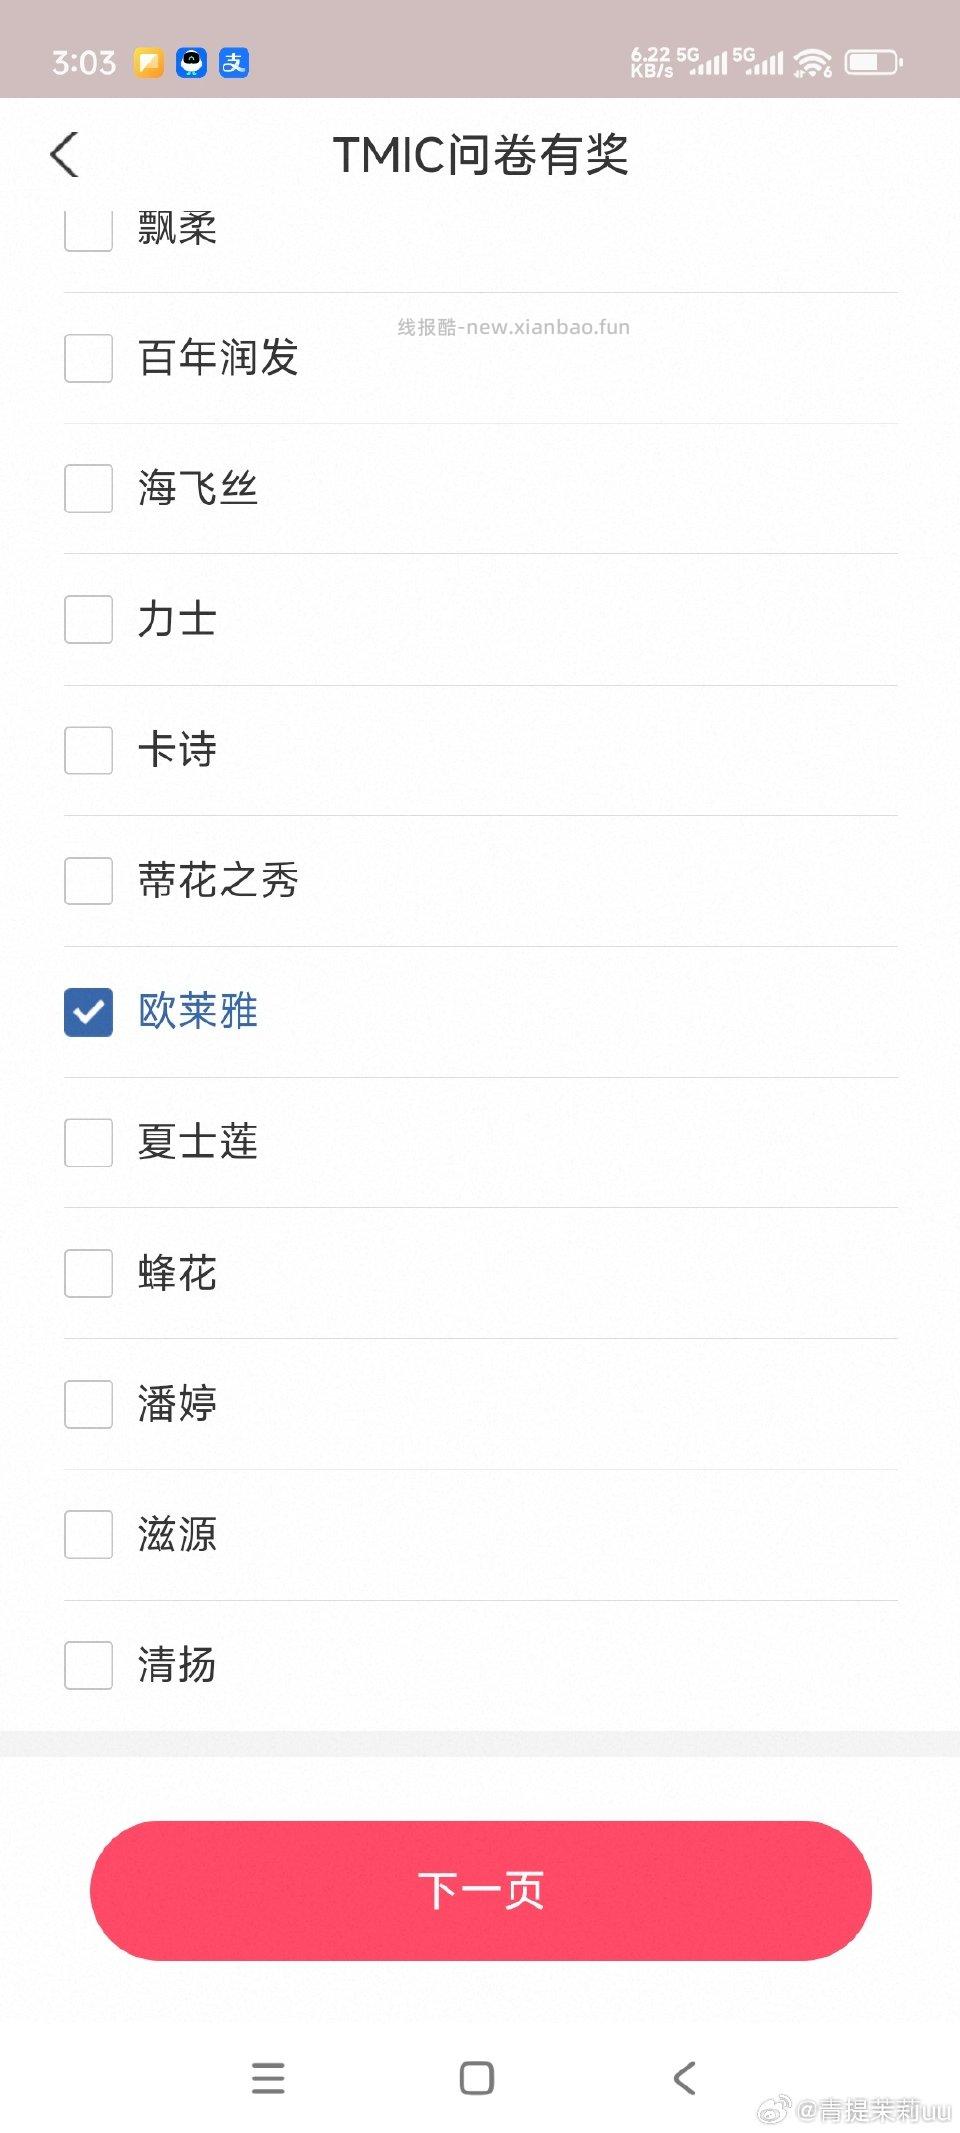Check the 清扬 checkbox at the bottom
Image resolution: width=960 pixels, height=2133 pixels.
click(88, 1666)
